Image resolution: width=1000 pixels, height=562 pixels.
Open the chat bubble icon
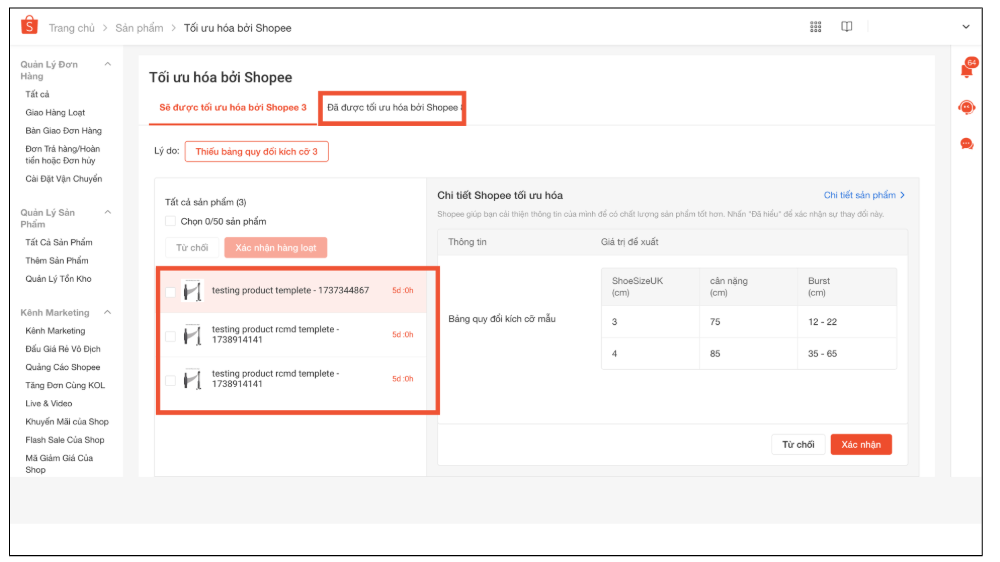[x=966, y=144]
